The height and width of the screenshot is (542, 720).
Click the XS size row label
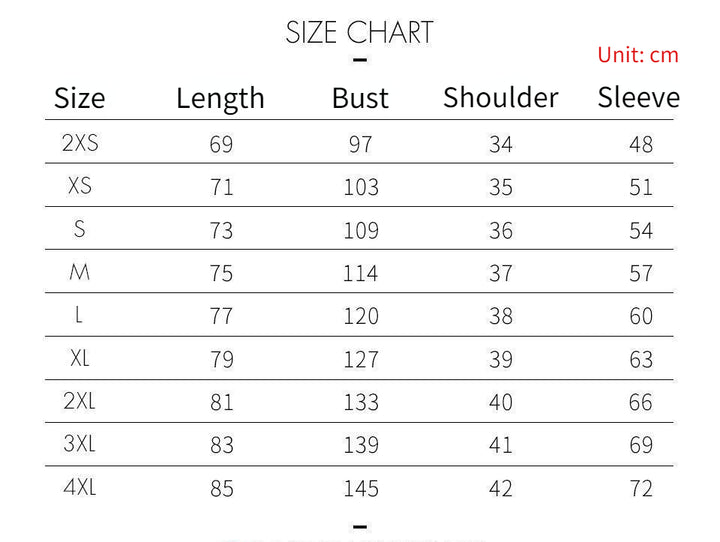80,186
